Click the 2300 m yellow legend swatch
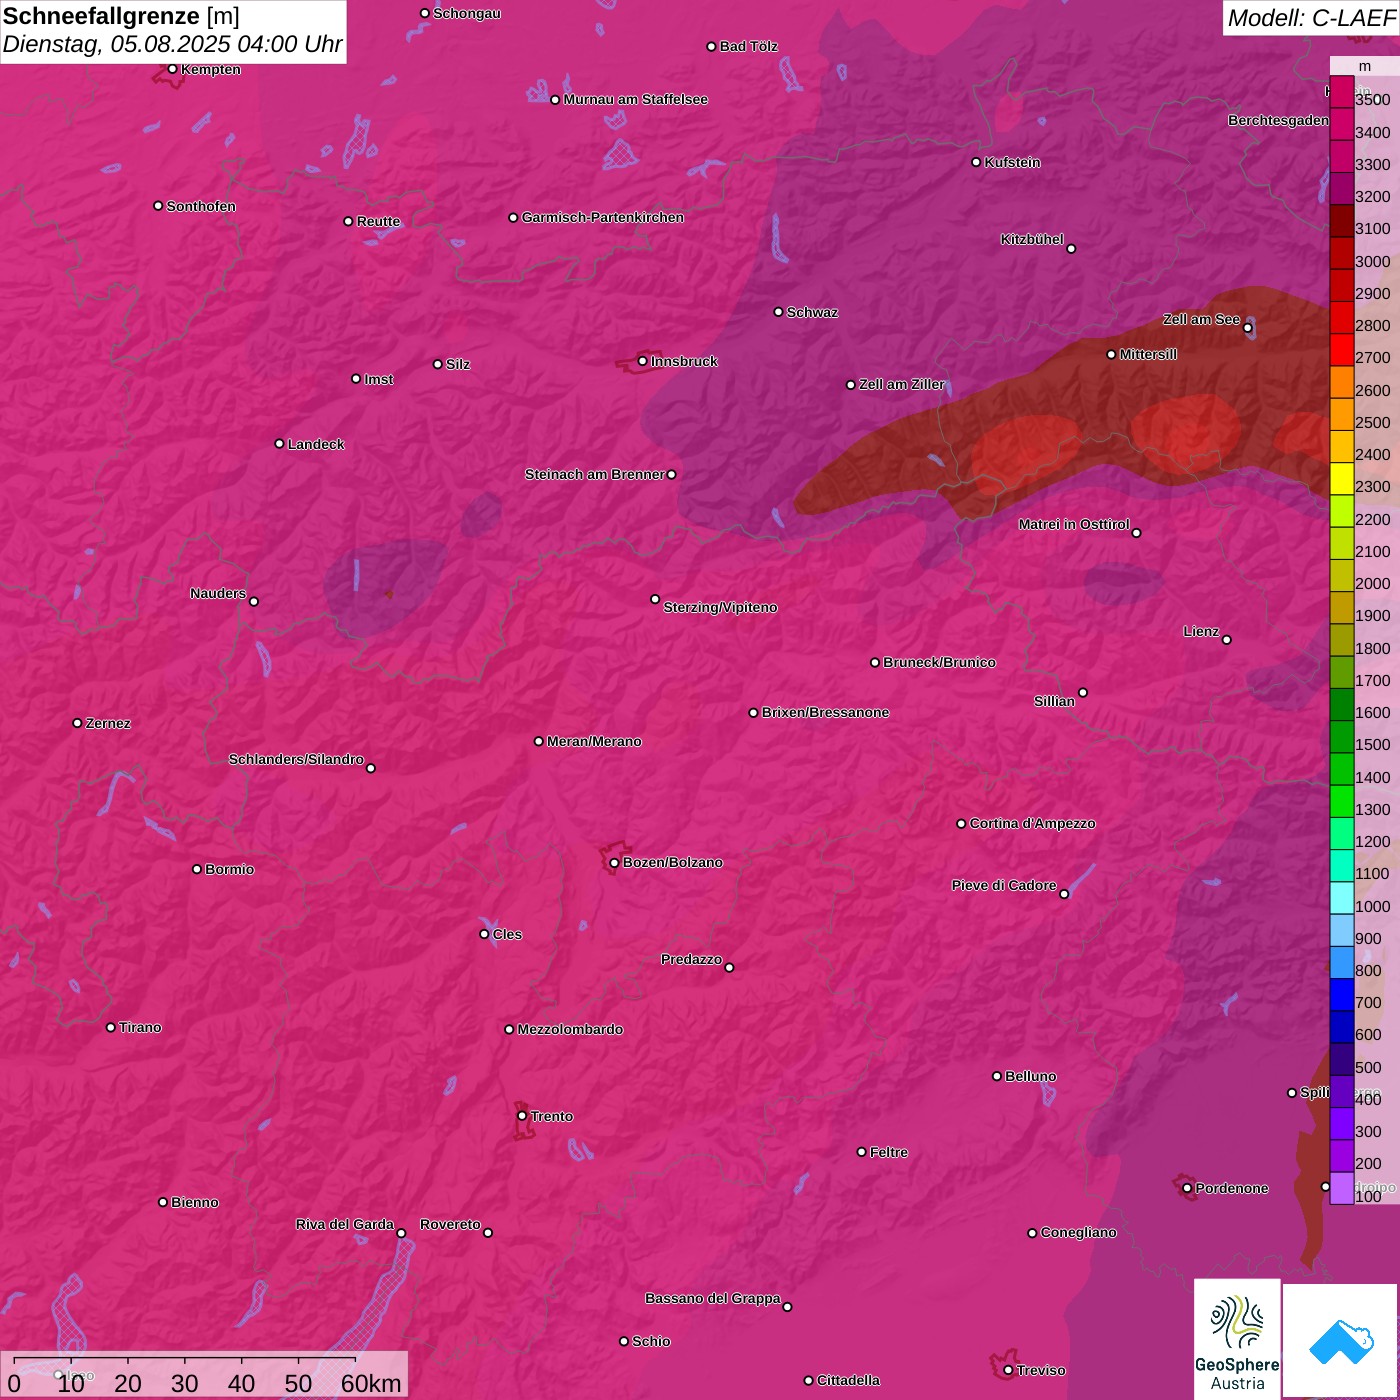 (1342, 479)
